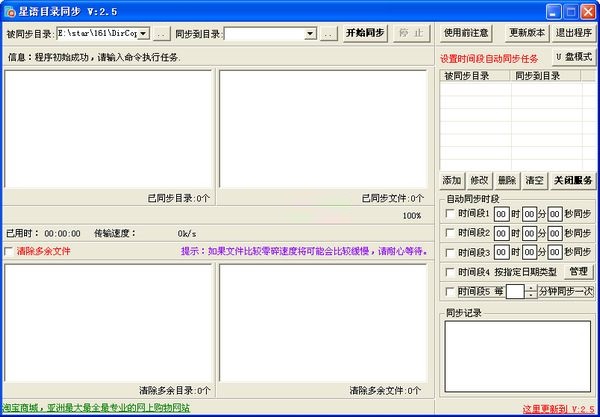This screenshot has height=417, width=600.
Task: Enable the 时间段4 checkbox
Action: pyautogui.click(x=450, y=272)
